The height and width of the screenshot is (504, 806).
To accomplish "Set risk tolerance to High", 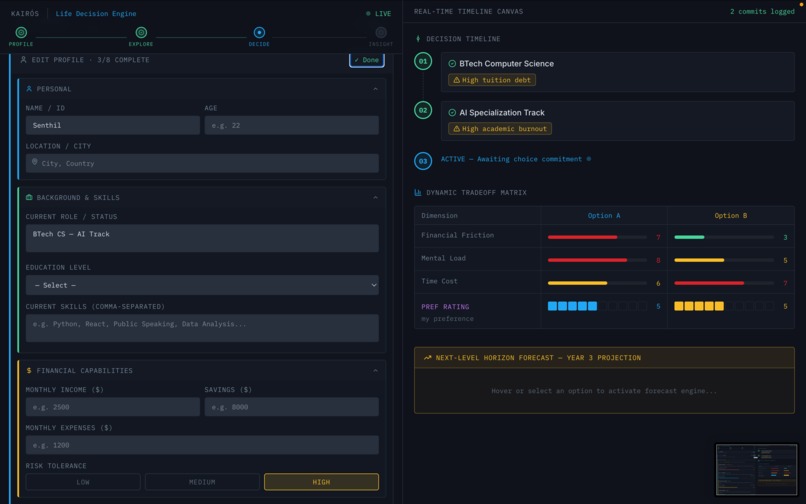I will (x=321, y=482).
